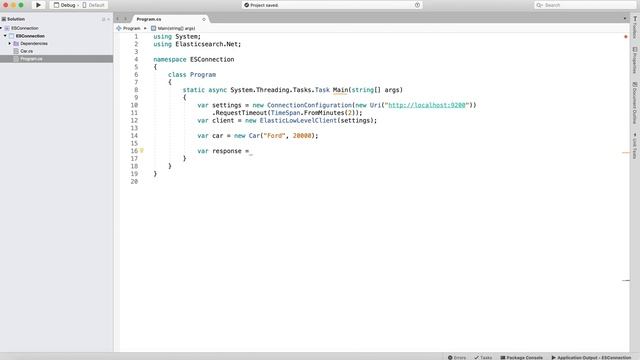Viewport: 640px width, 360px height.
Task: Click the 20000 numeric literal
Action: [x=302, y=136]
